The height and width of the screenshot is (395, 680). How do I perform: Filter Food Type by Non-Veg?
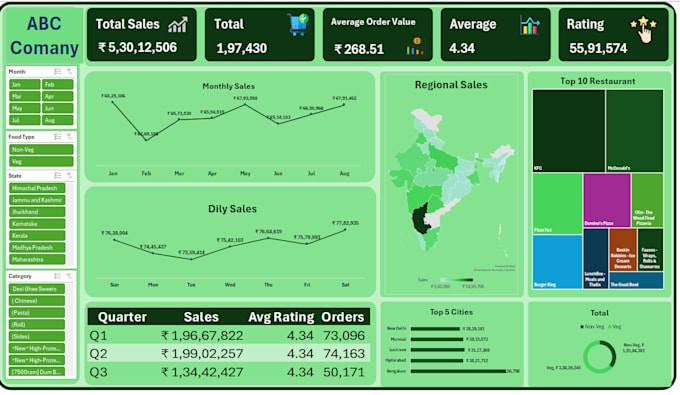point(41,150)
